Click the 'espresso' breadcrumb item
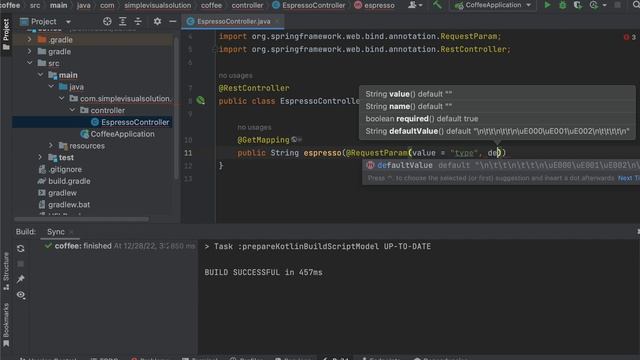640x360 pixels. (374, 5)
